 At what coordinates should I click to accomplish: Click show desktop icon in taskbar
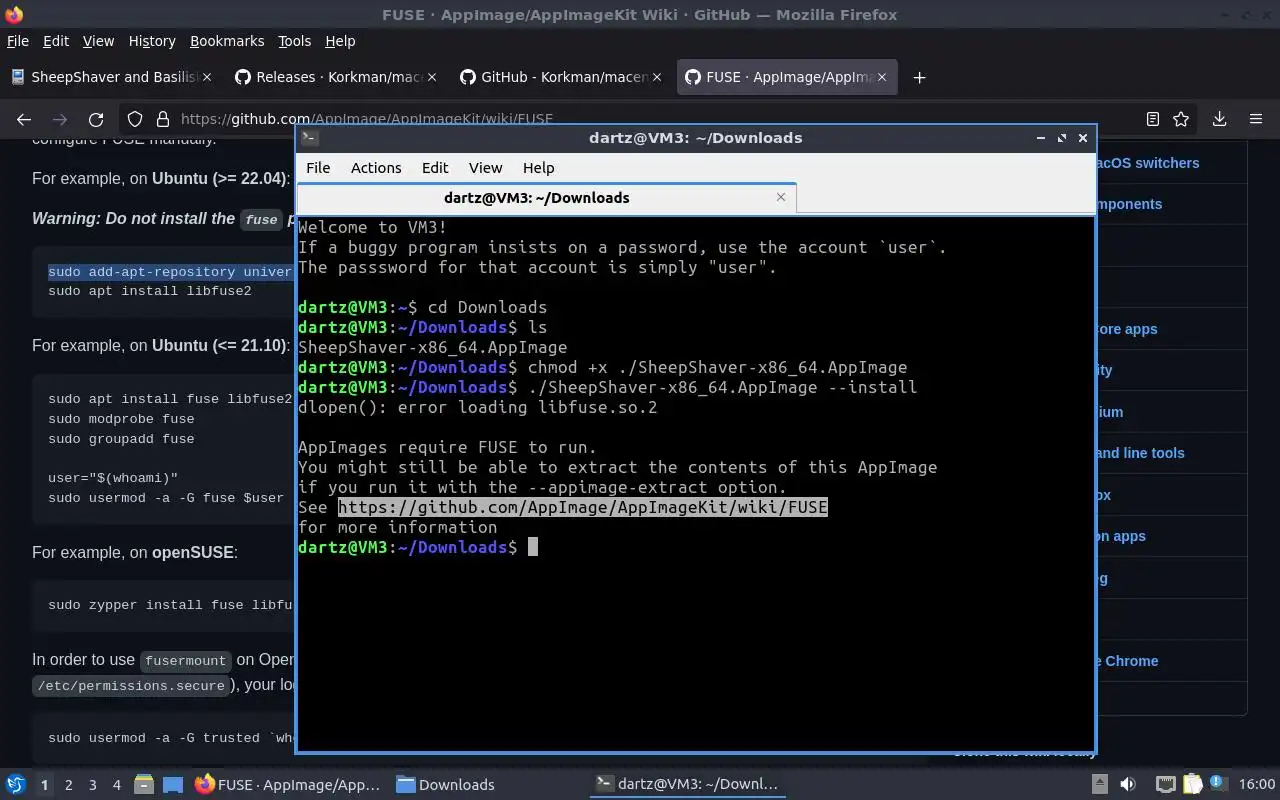[172, 785]
